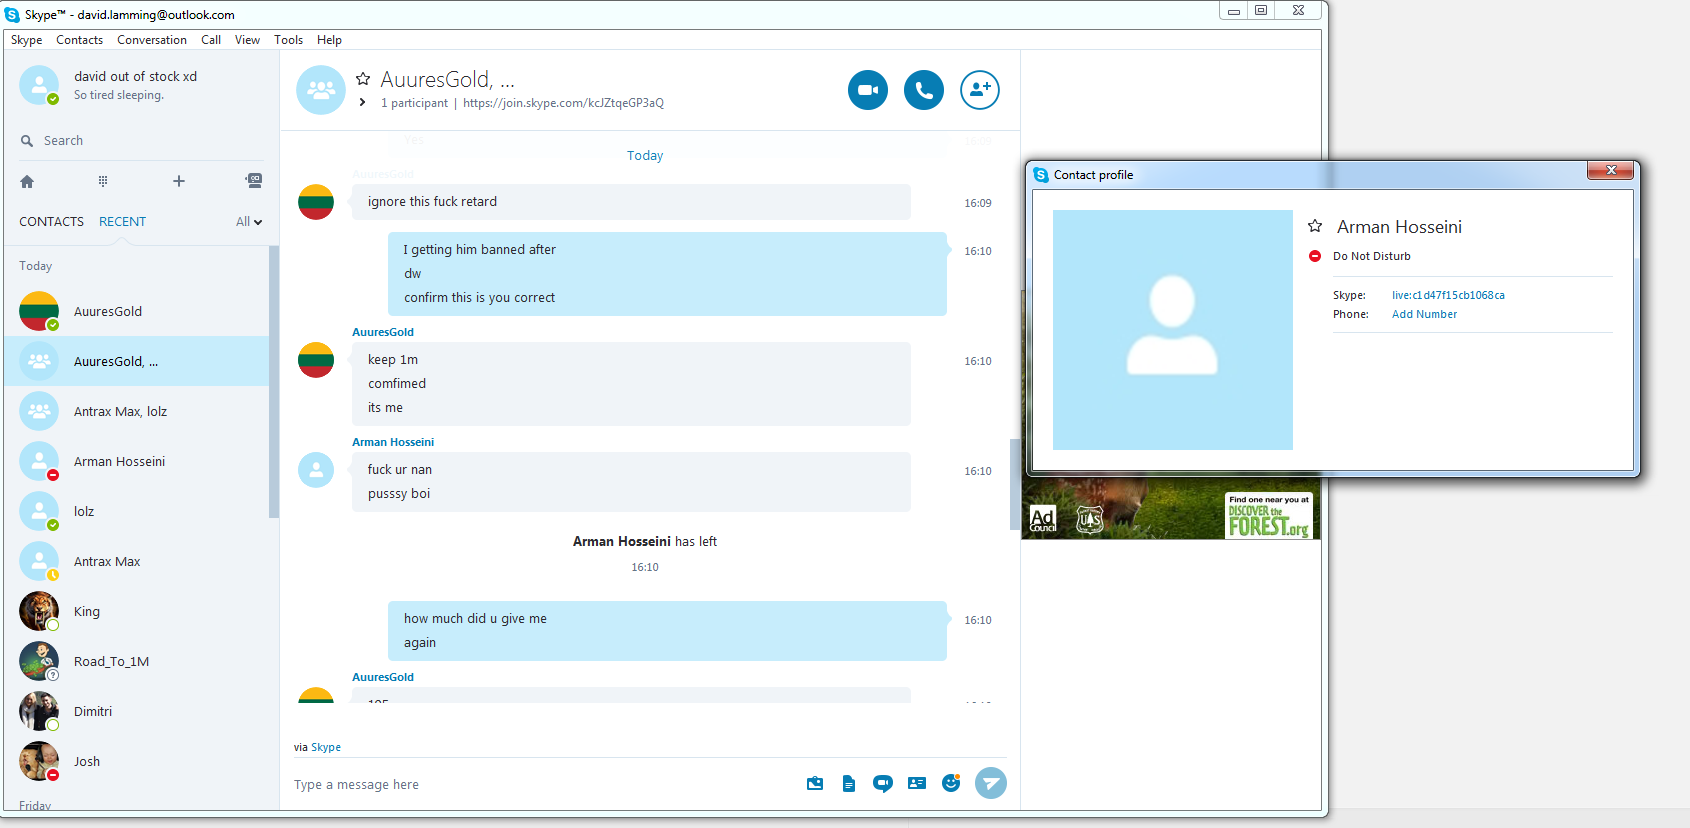The image size is (1690, 828).
Task: Click the recent list scrollbar
Action: 274,382
